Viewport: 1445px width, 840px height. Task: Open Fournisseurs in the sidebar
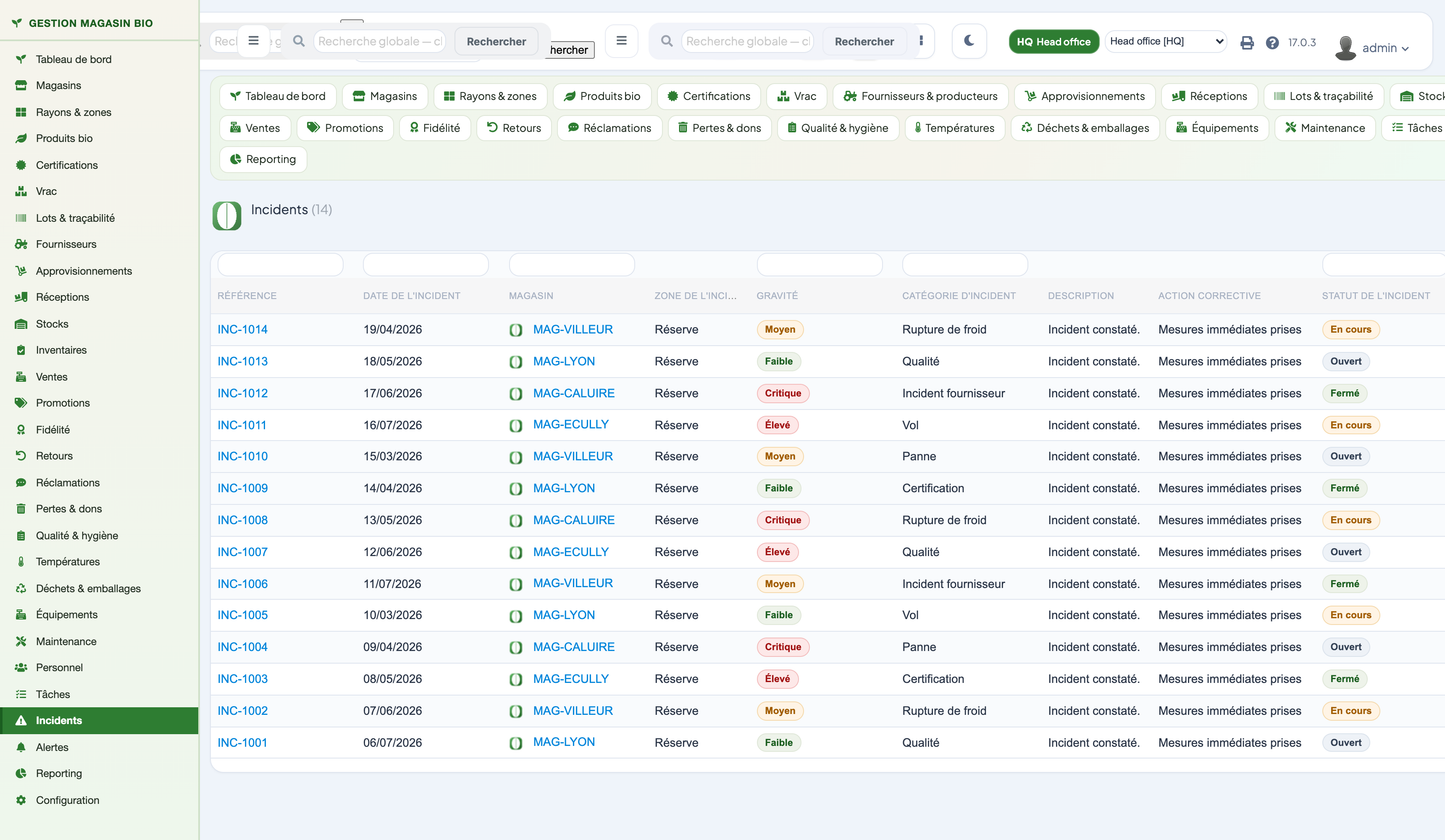[x=99, y=244]
